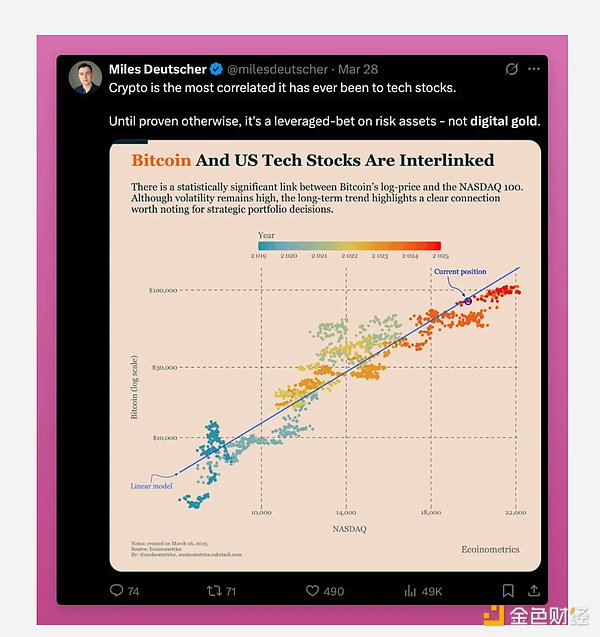The width and height of the screenshot is (600, 637).
Task: Click the Miles Deutscher display name
Action: pos(157,70)
